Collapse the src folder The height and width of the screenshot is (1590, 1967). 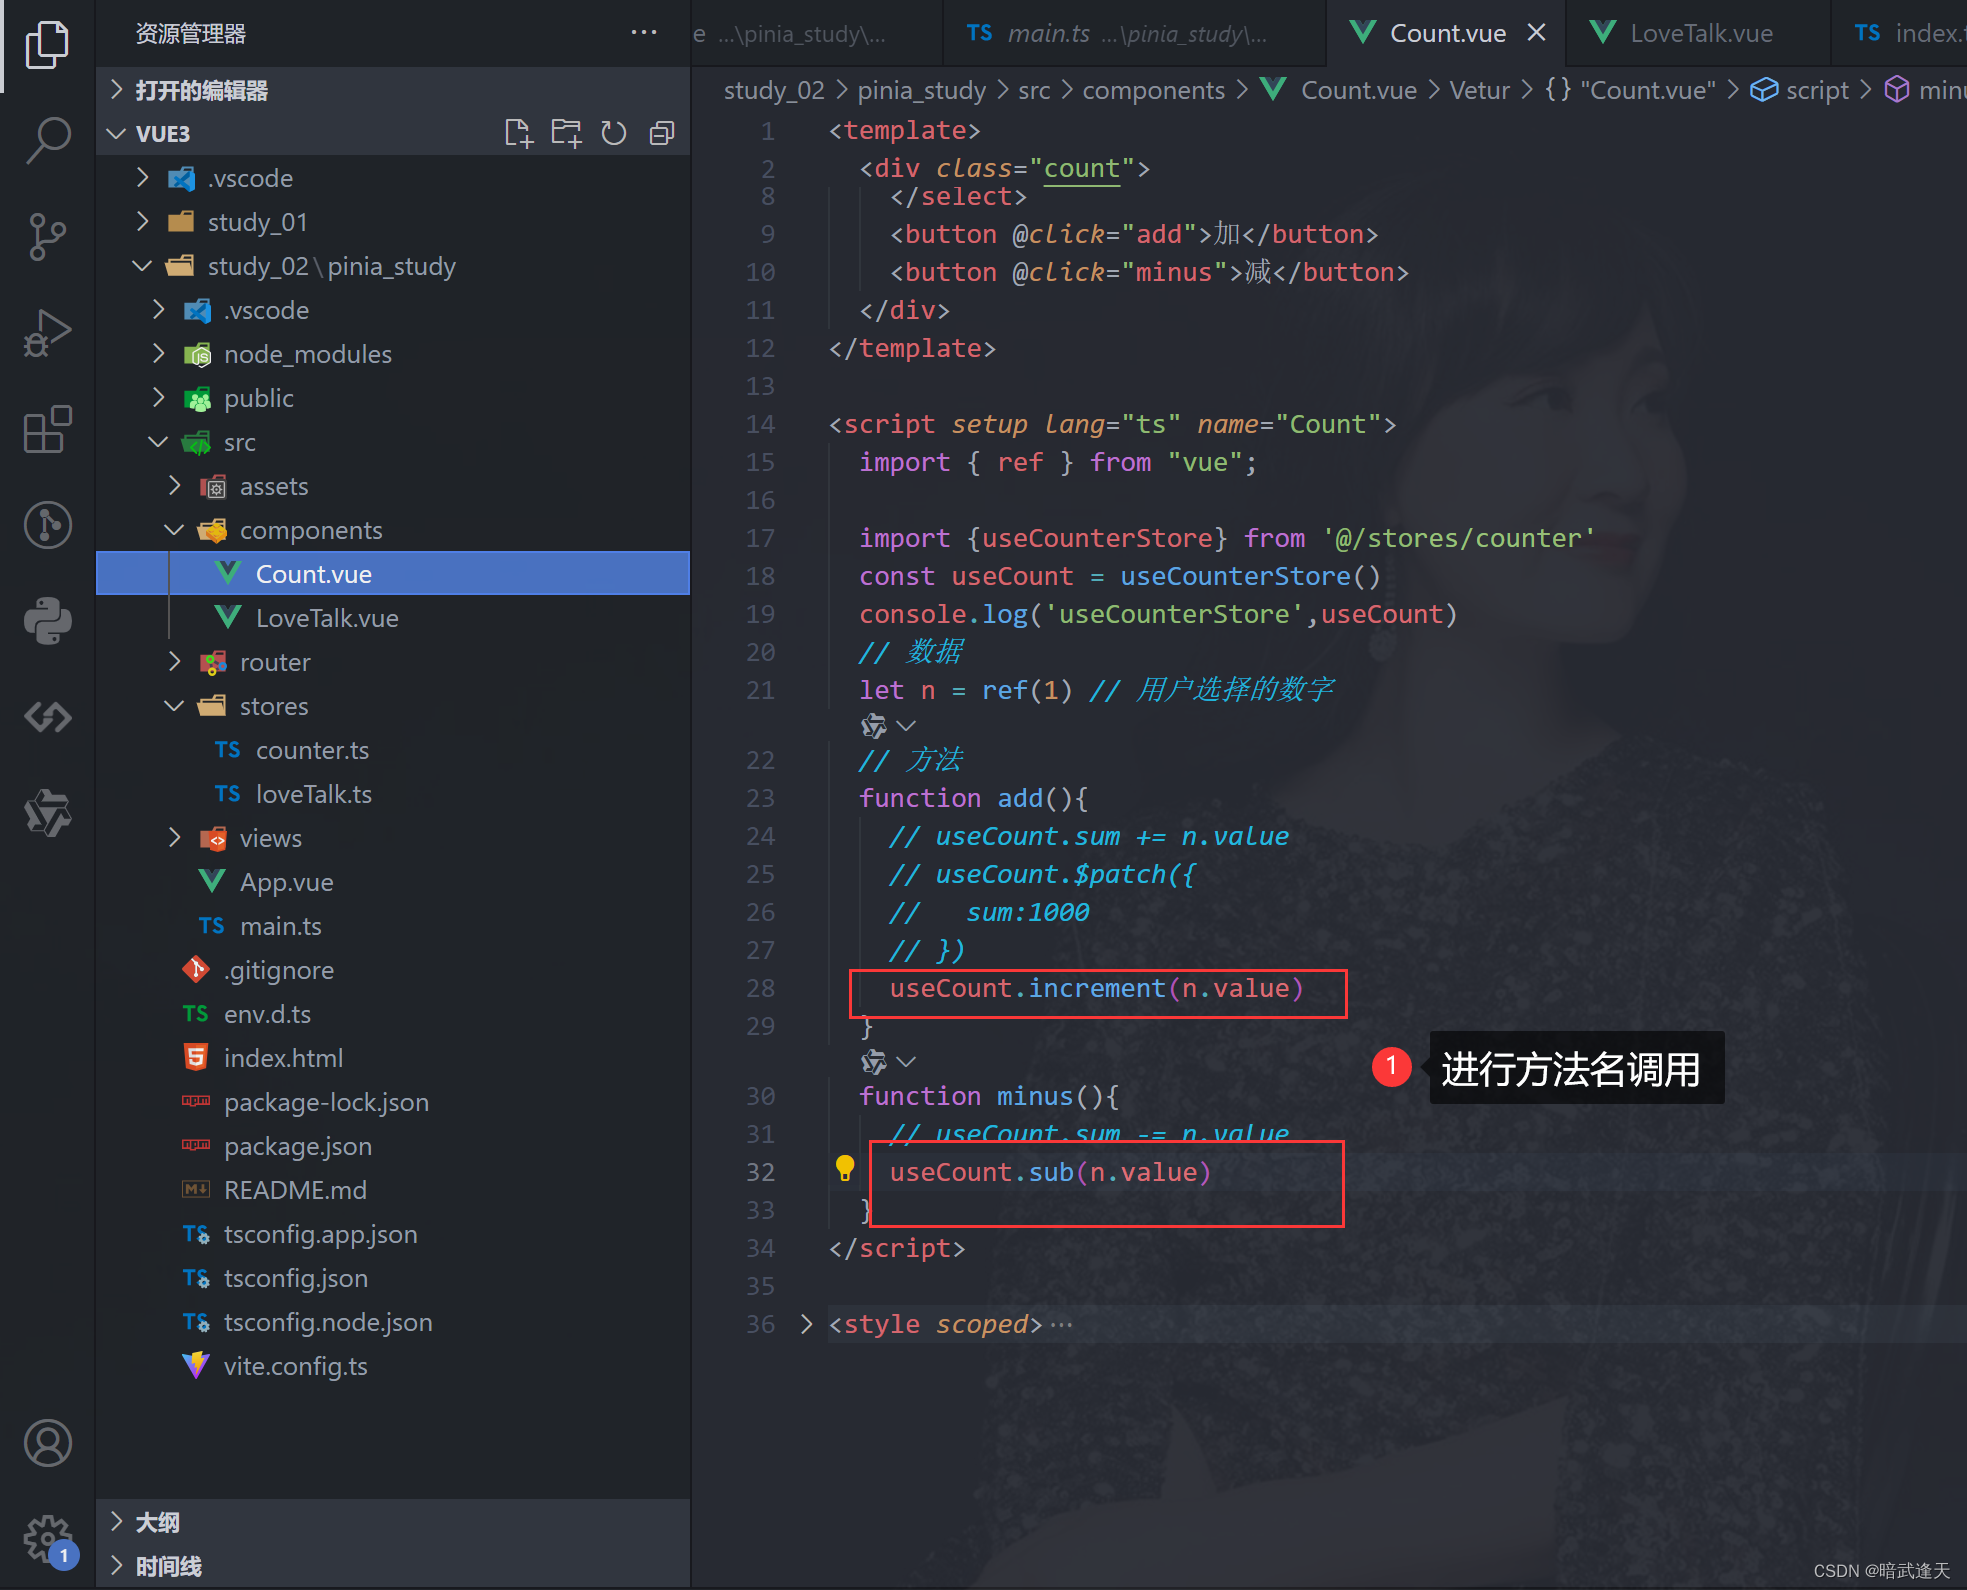click(x=393, y=442)
